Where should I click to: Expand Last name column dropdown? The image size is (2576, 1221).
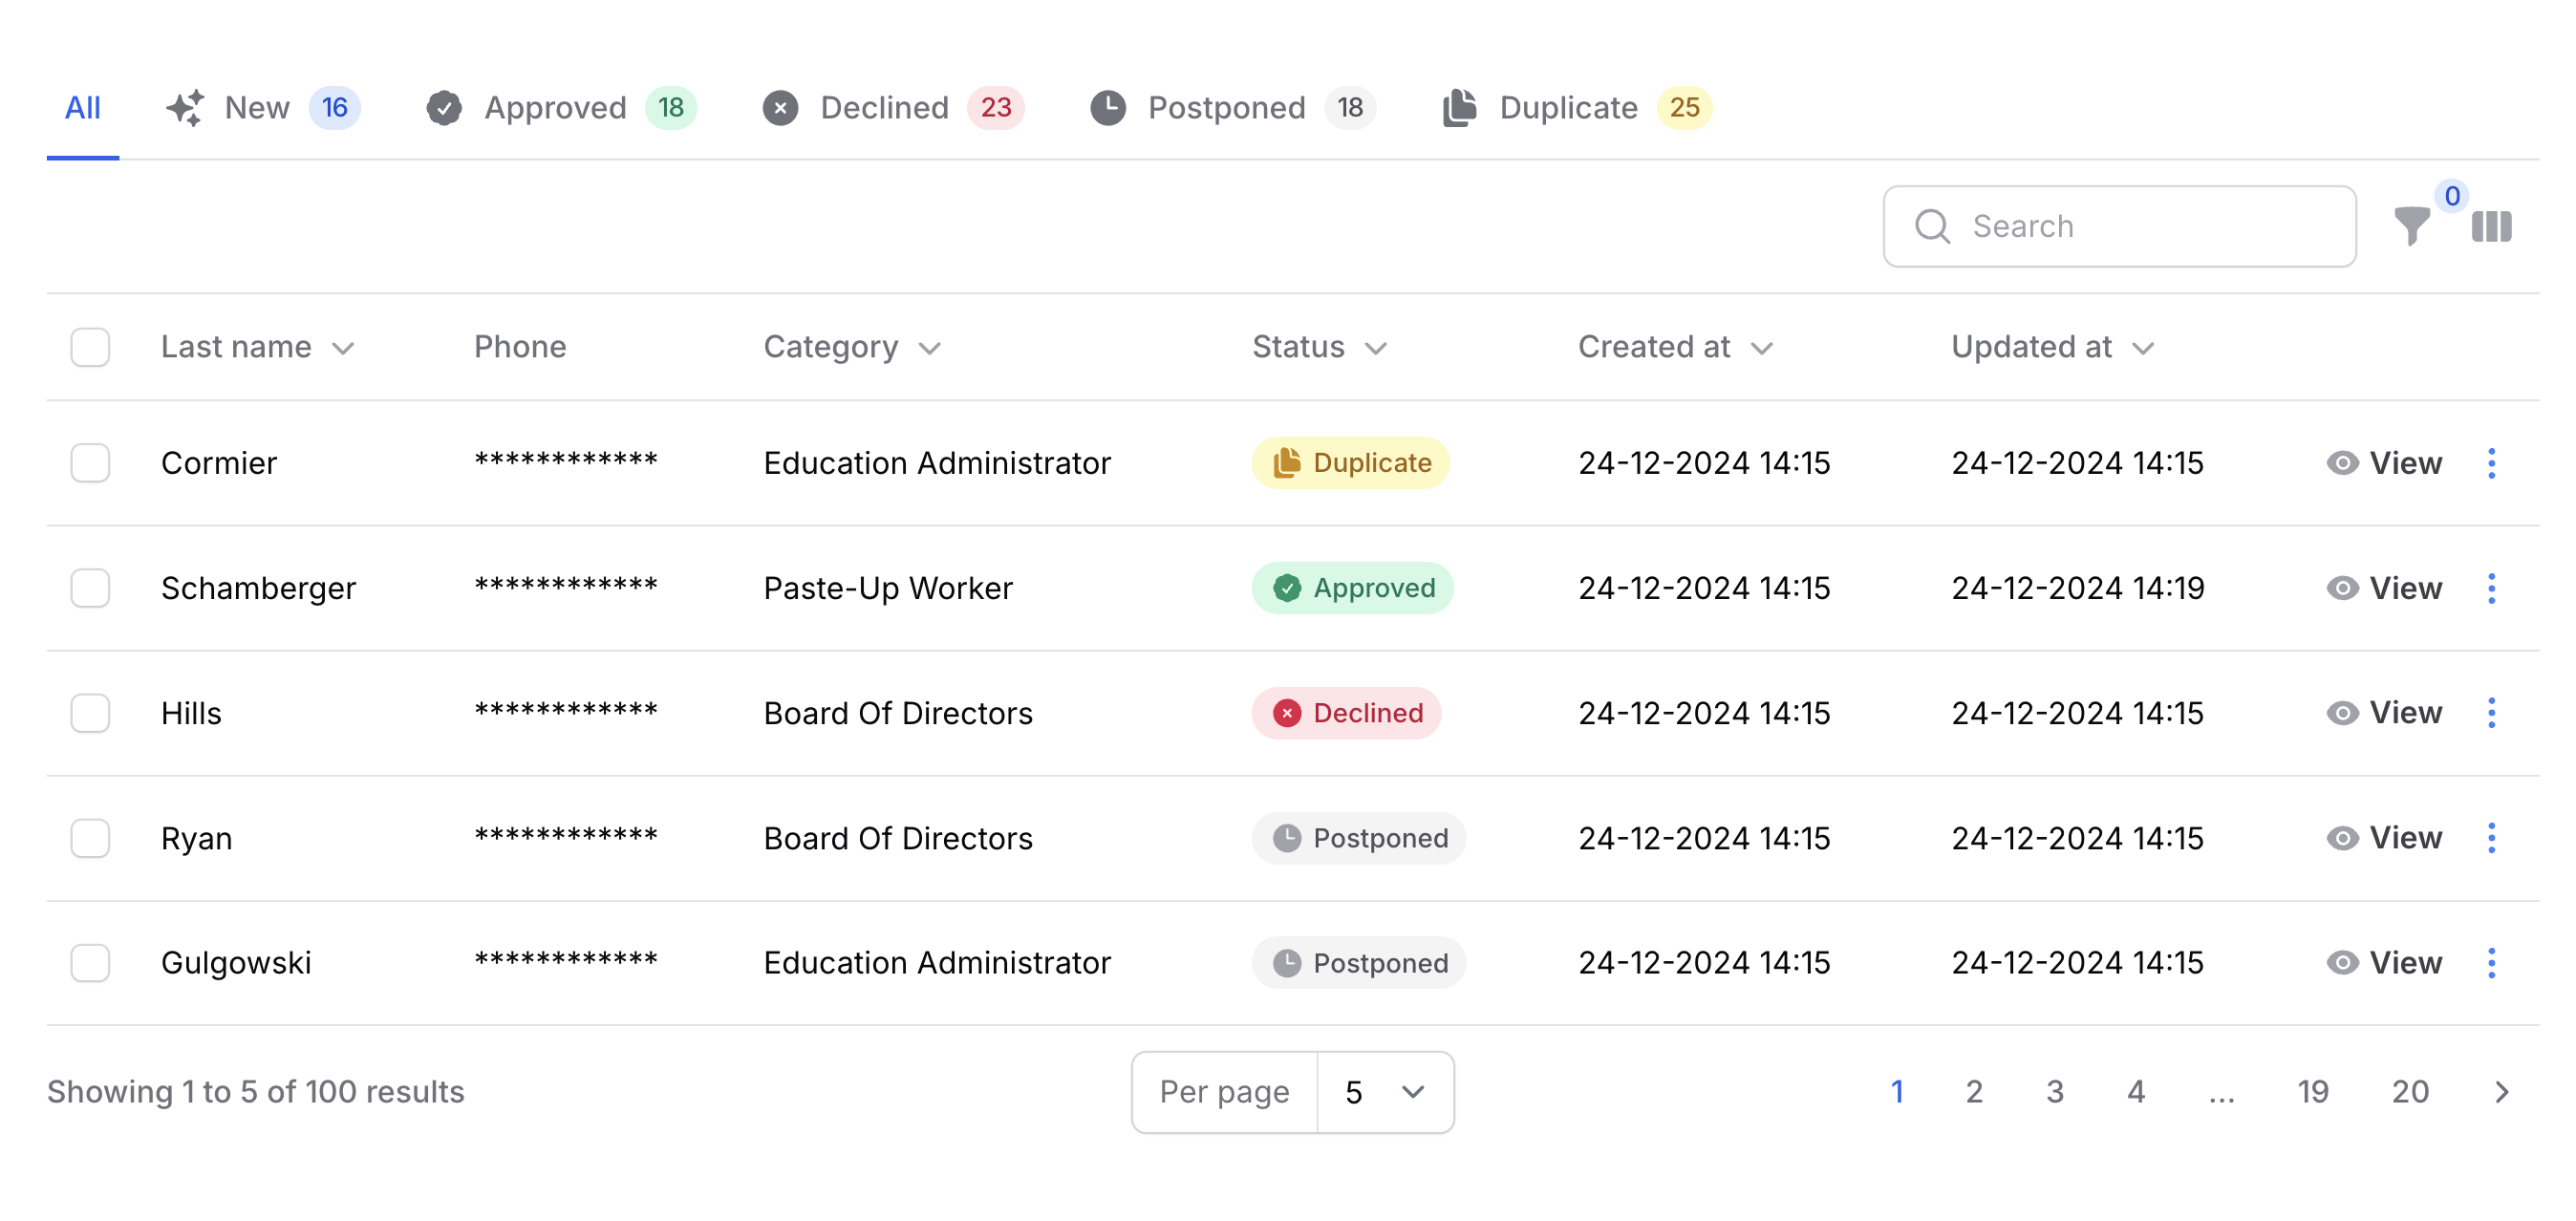tap(345, 349)
